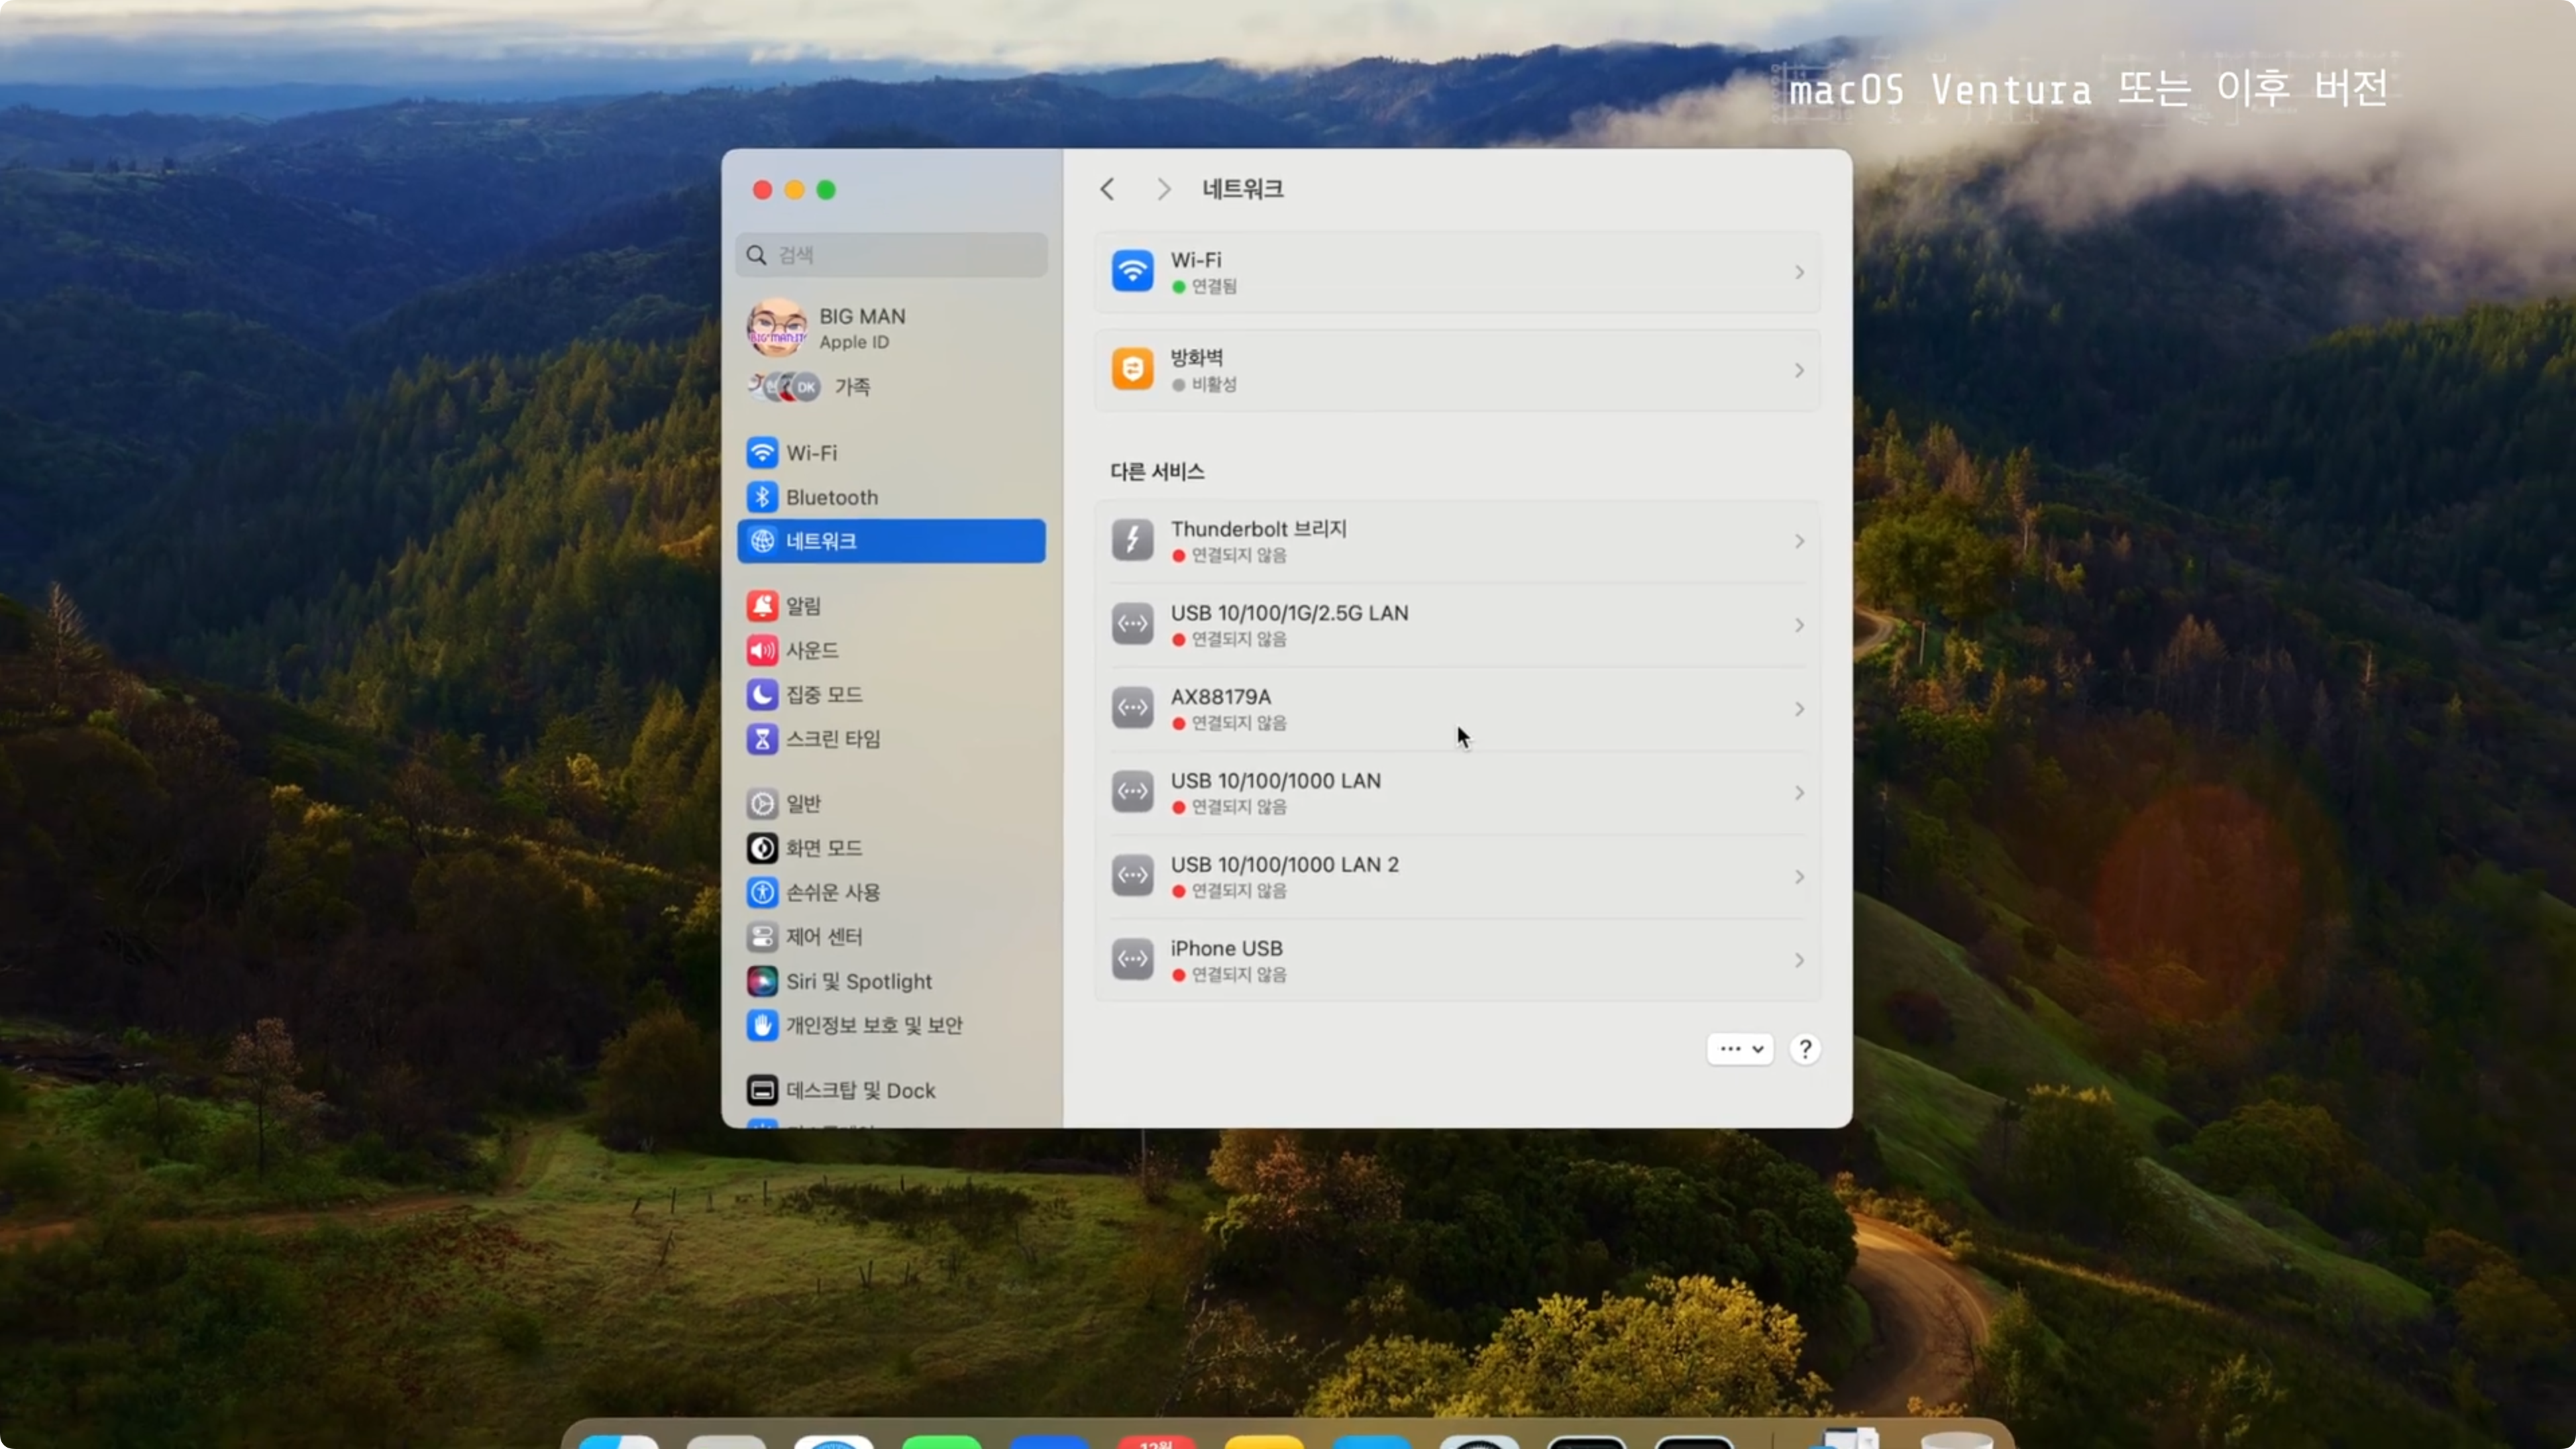The image size is (2576, 1449).
Task: Open the three-dots action dropdown
Action: pos(1739,1049)
